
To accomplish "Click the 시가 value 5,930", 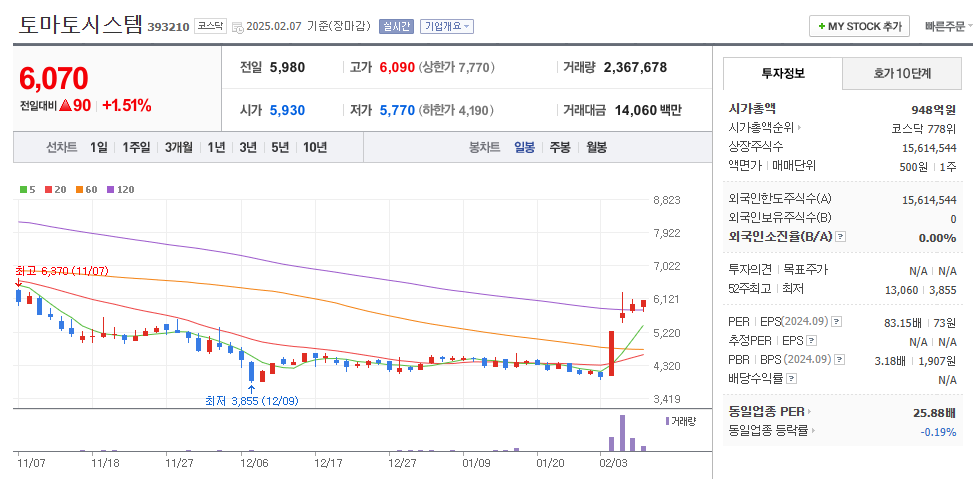I will [287, 111].
